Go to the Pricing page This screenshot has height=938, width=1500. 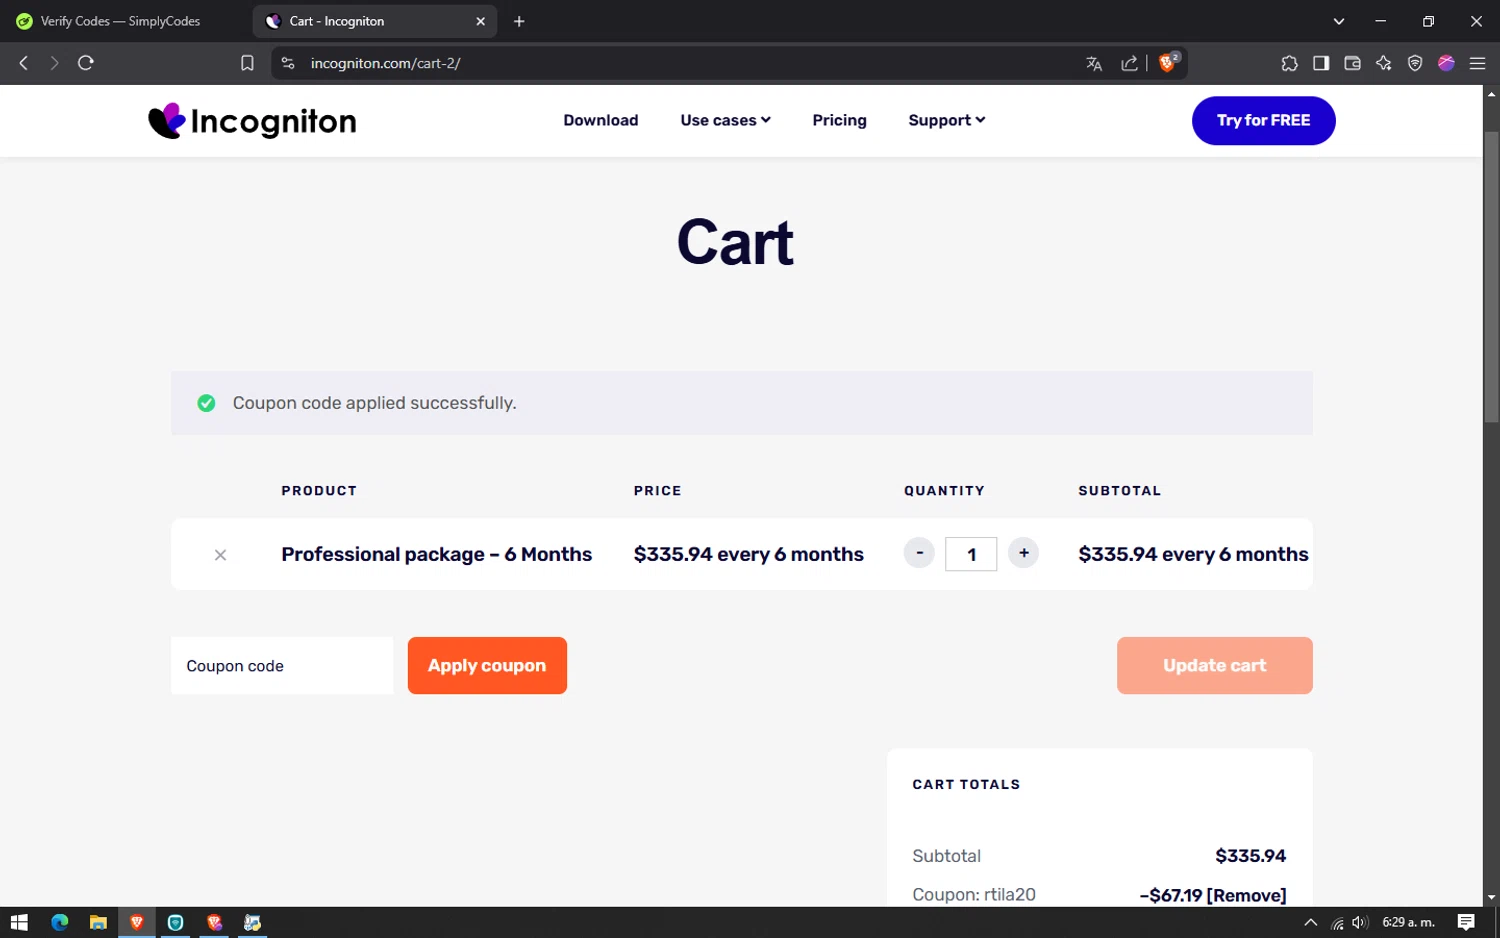click(x=839, y=120)
